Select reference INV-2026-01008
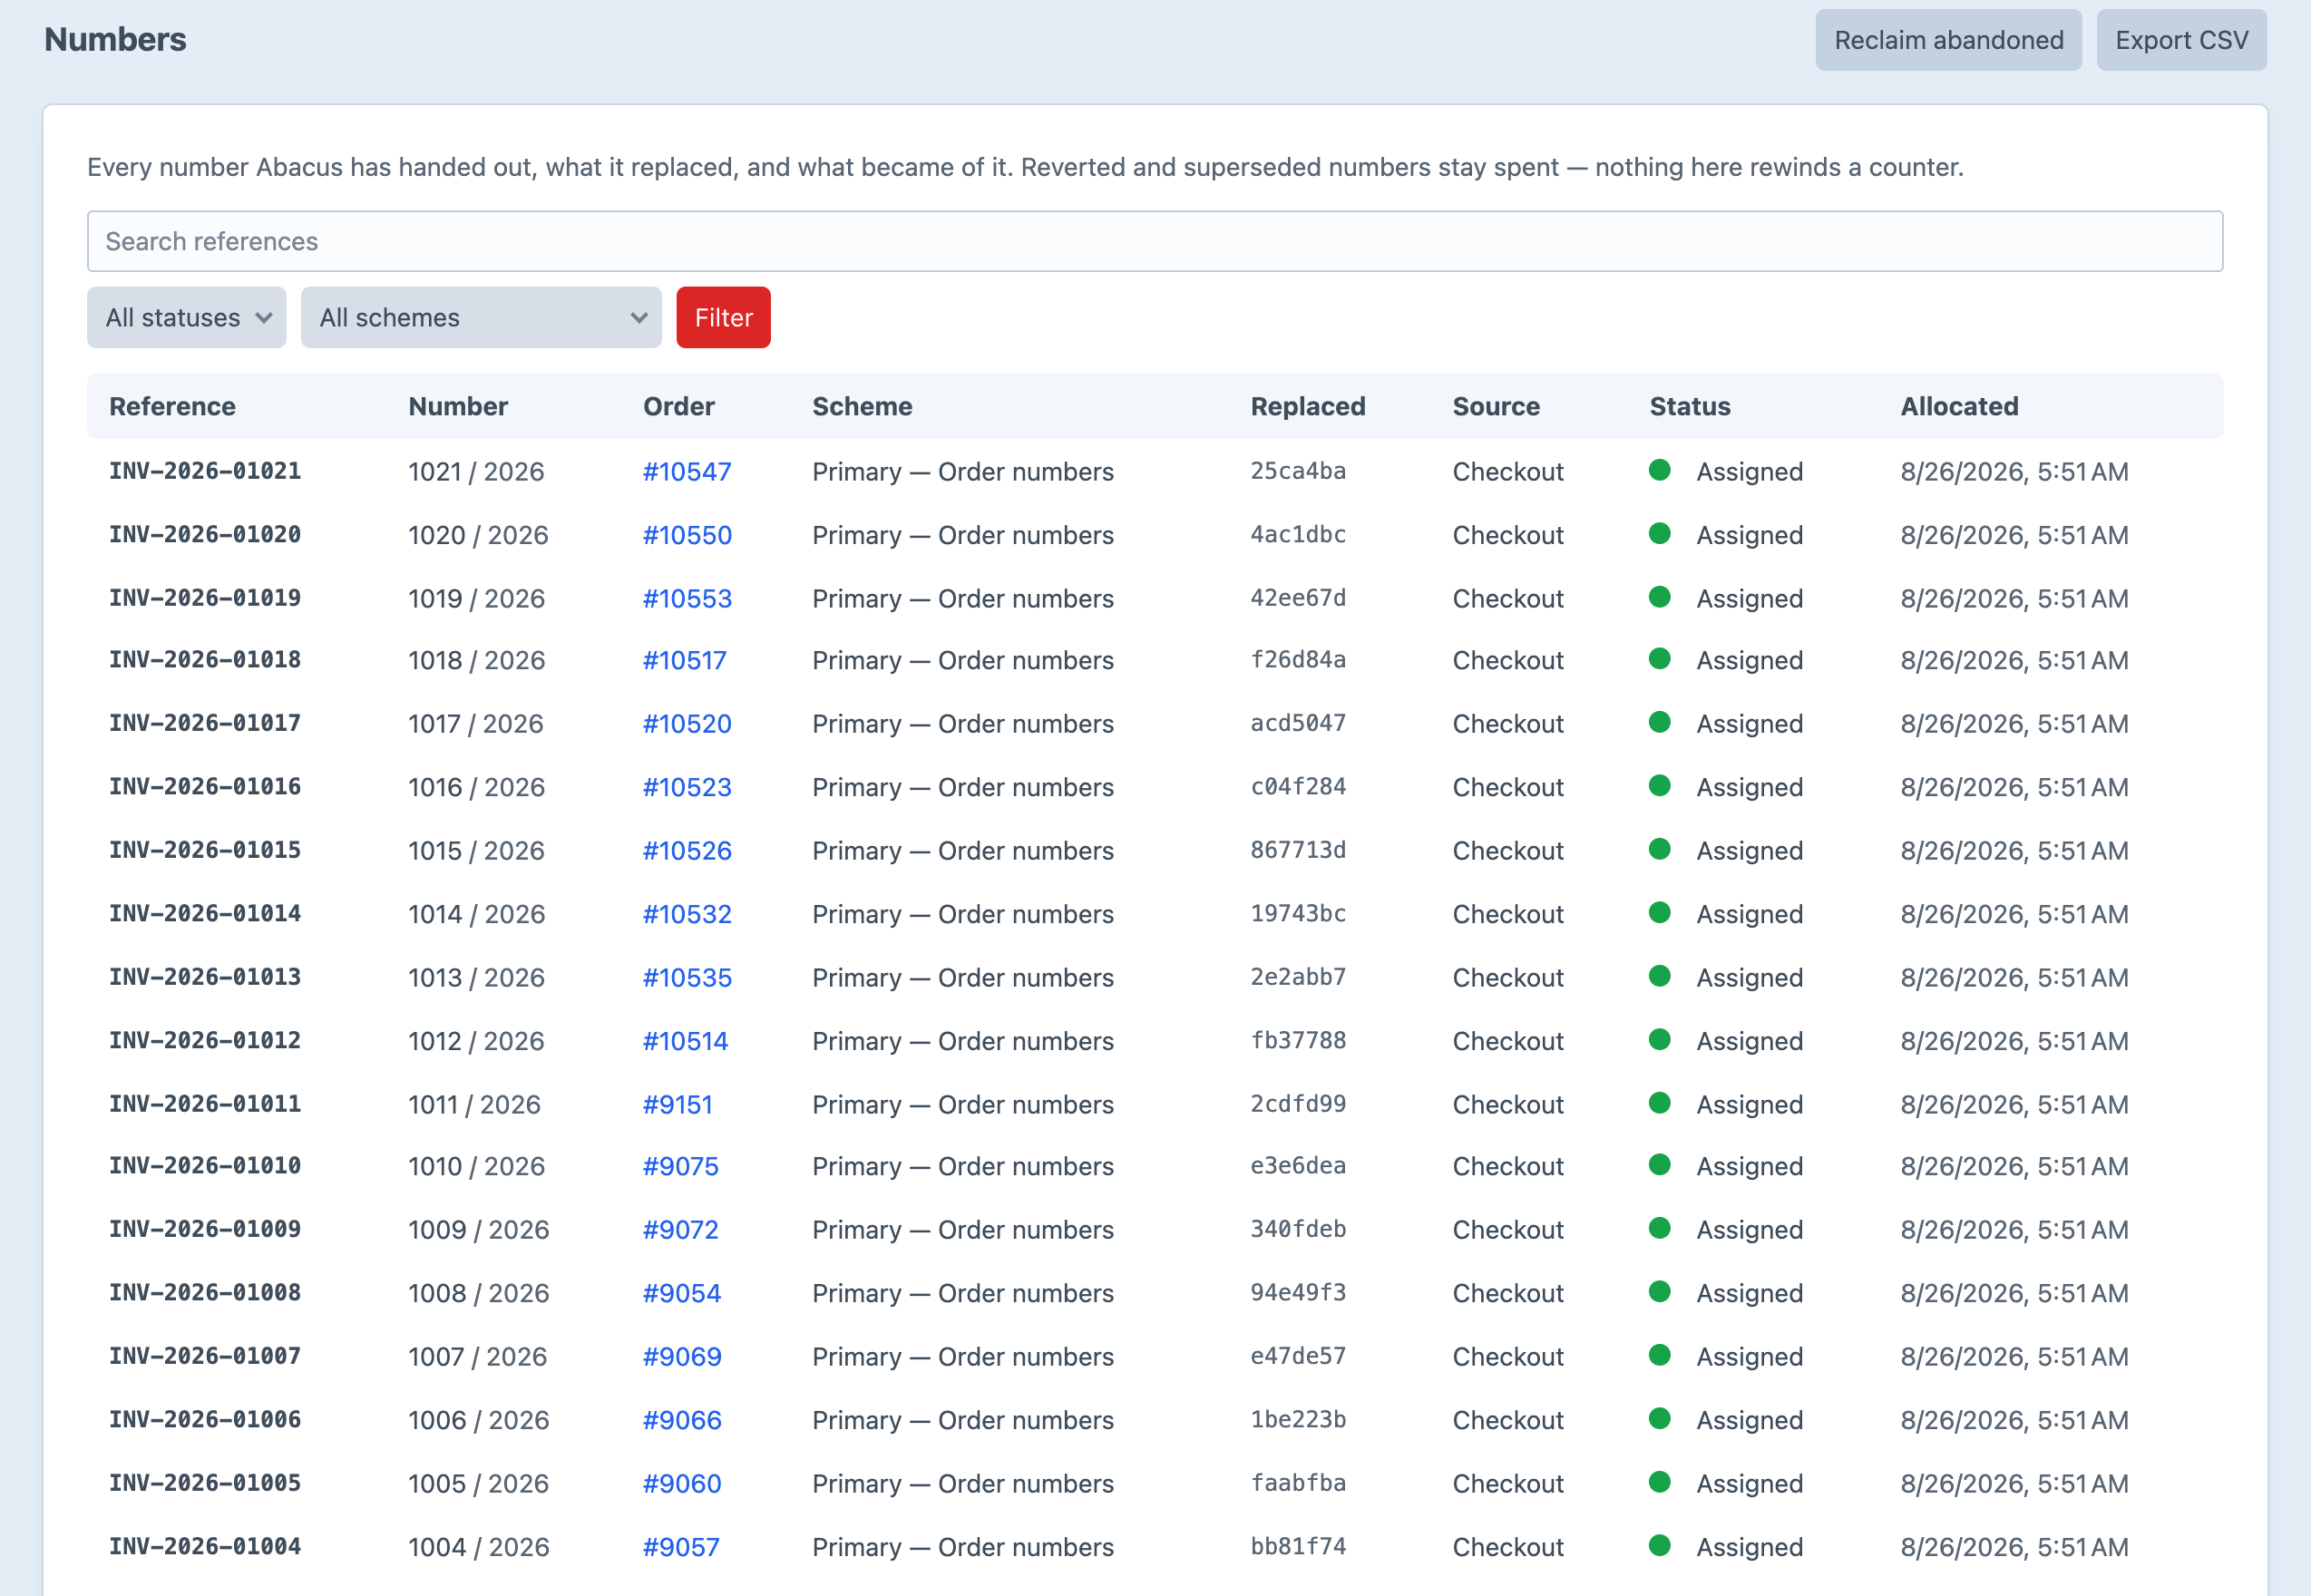The height and width of the screenshot is (1596, 2311). point(205,1293)
